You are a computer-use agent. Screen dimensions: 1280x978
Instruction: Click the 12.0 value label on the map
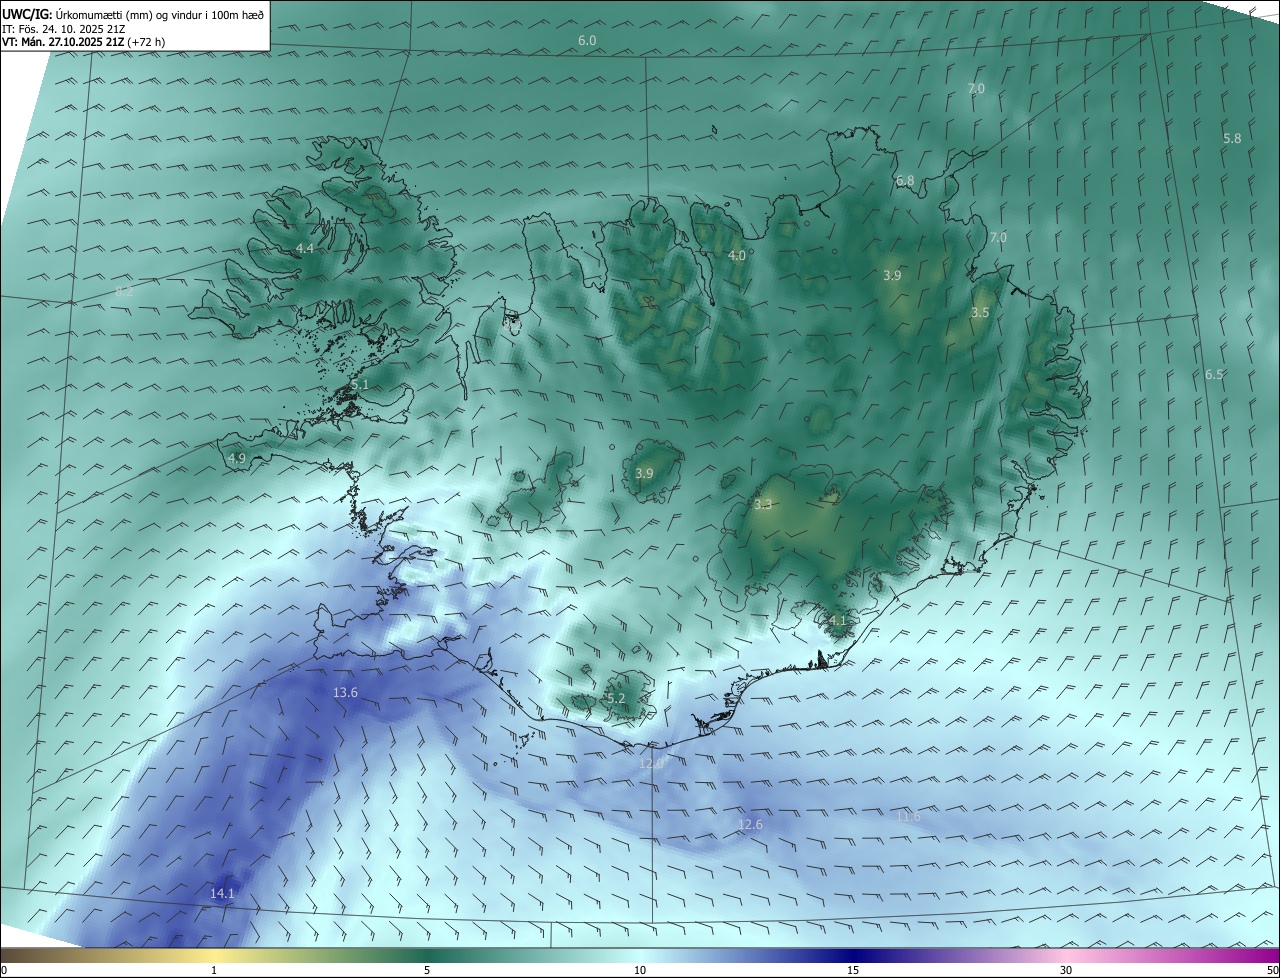[x=651, y=763]
